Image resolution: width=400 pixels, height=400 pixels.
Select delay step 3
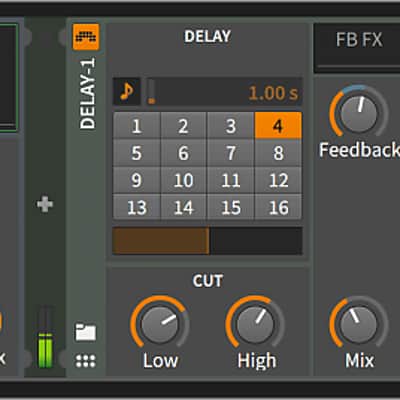tap(231, 126)
